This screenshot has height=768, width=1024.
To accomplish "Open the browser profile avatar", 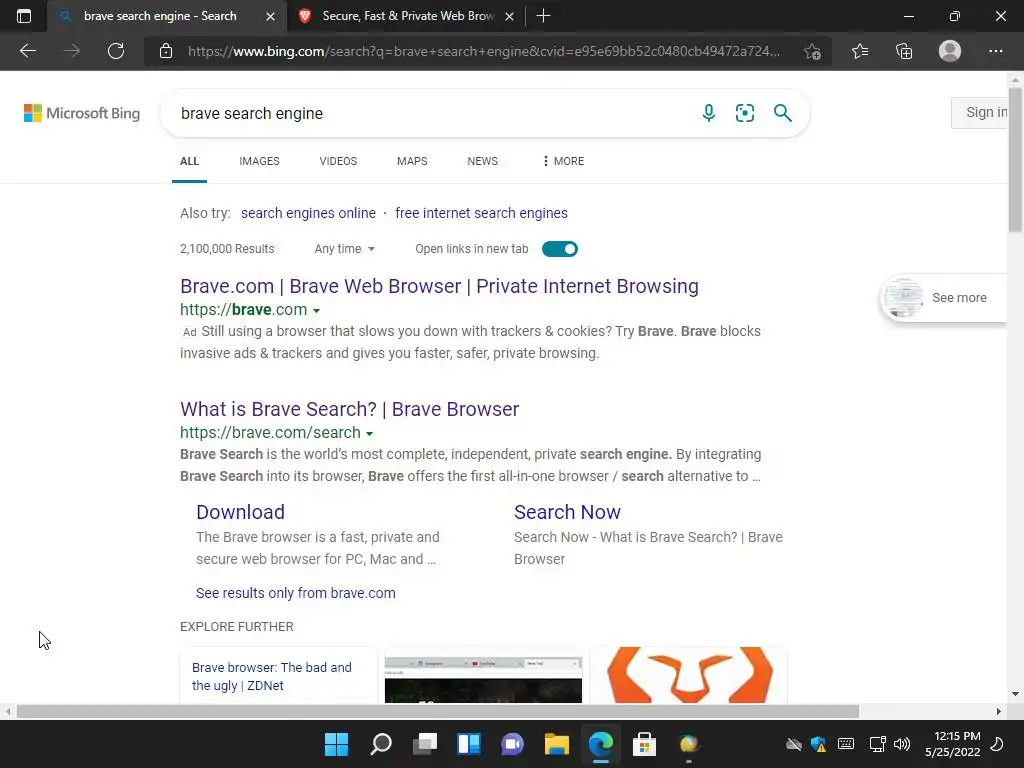I will click(x=950, y=51).
